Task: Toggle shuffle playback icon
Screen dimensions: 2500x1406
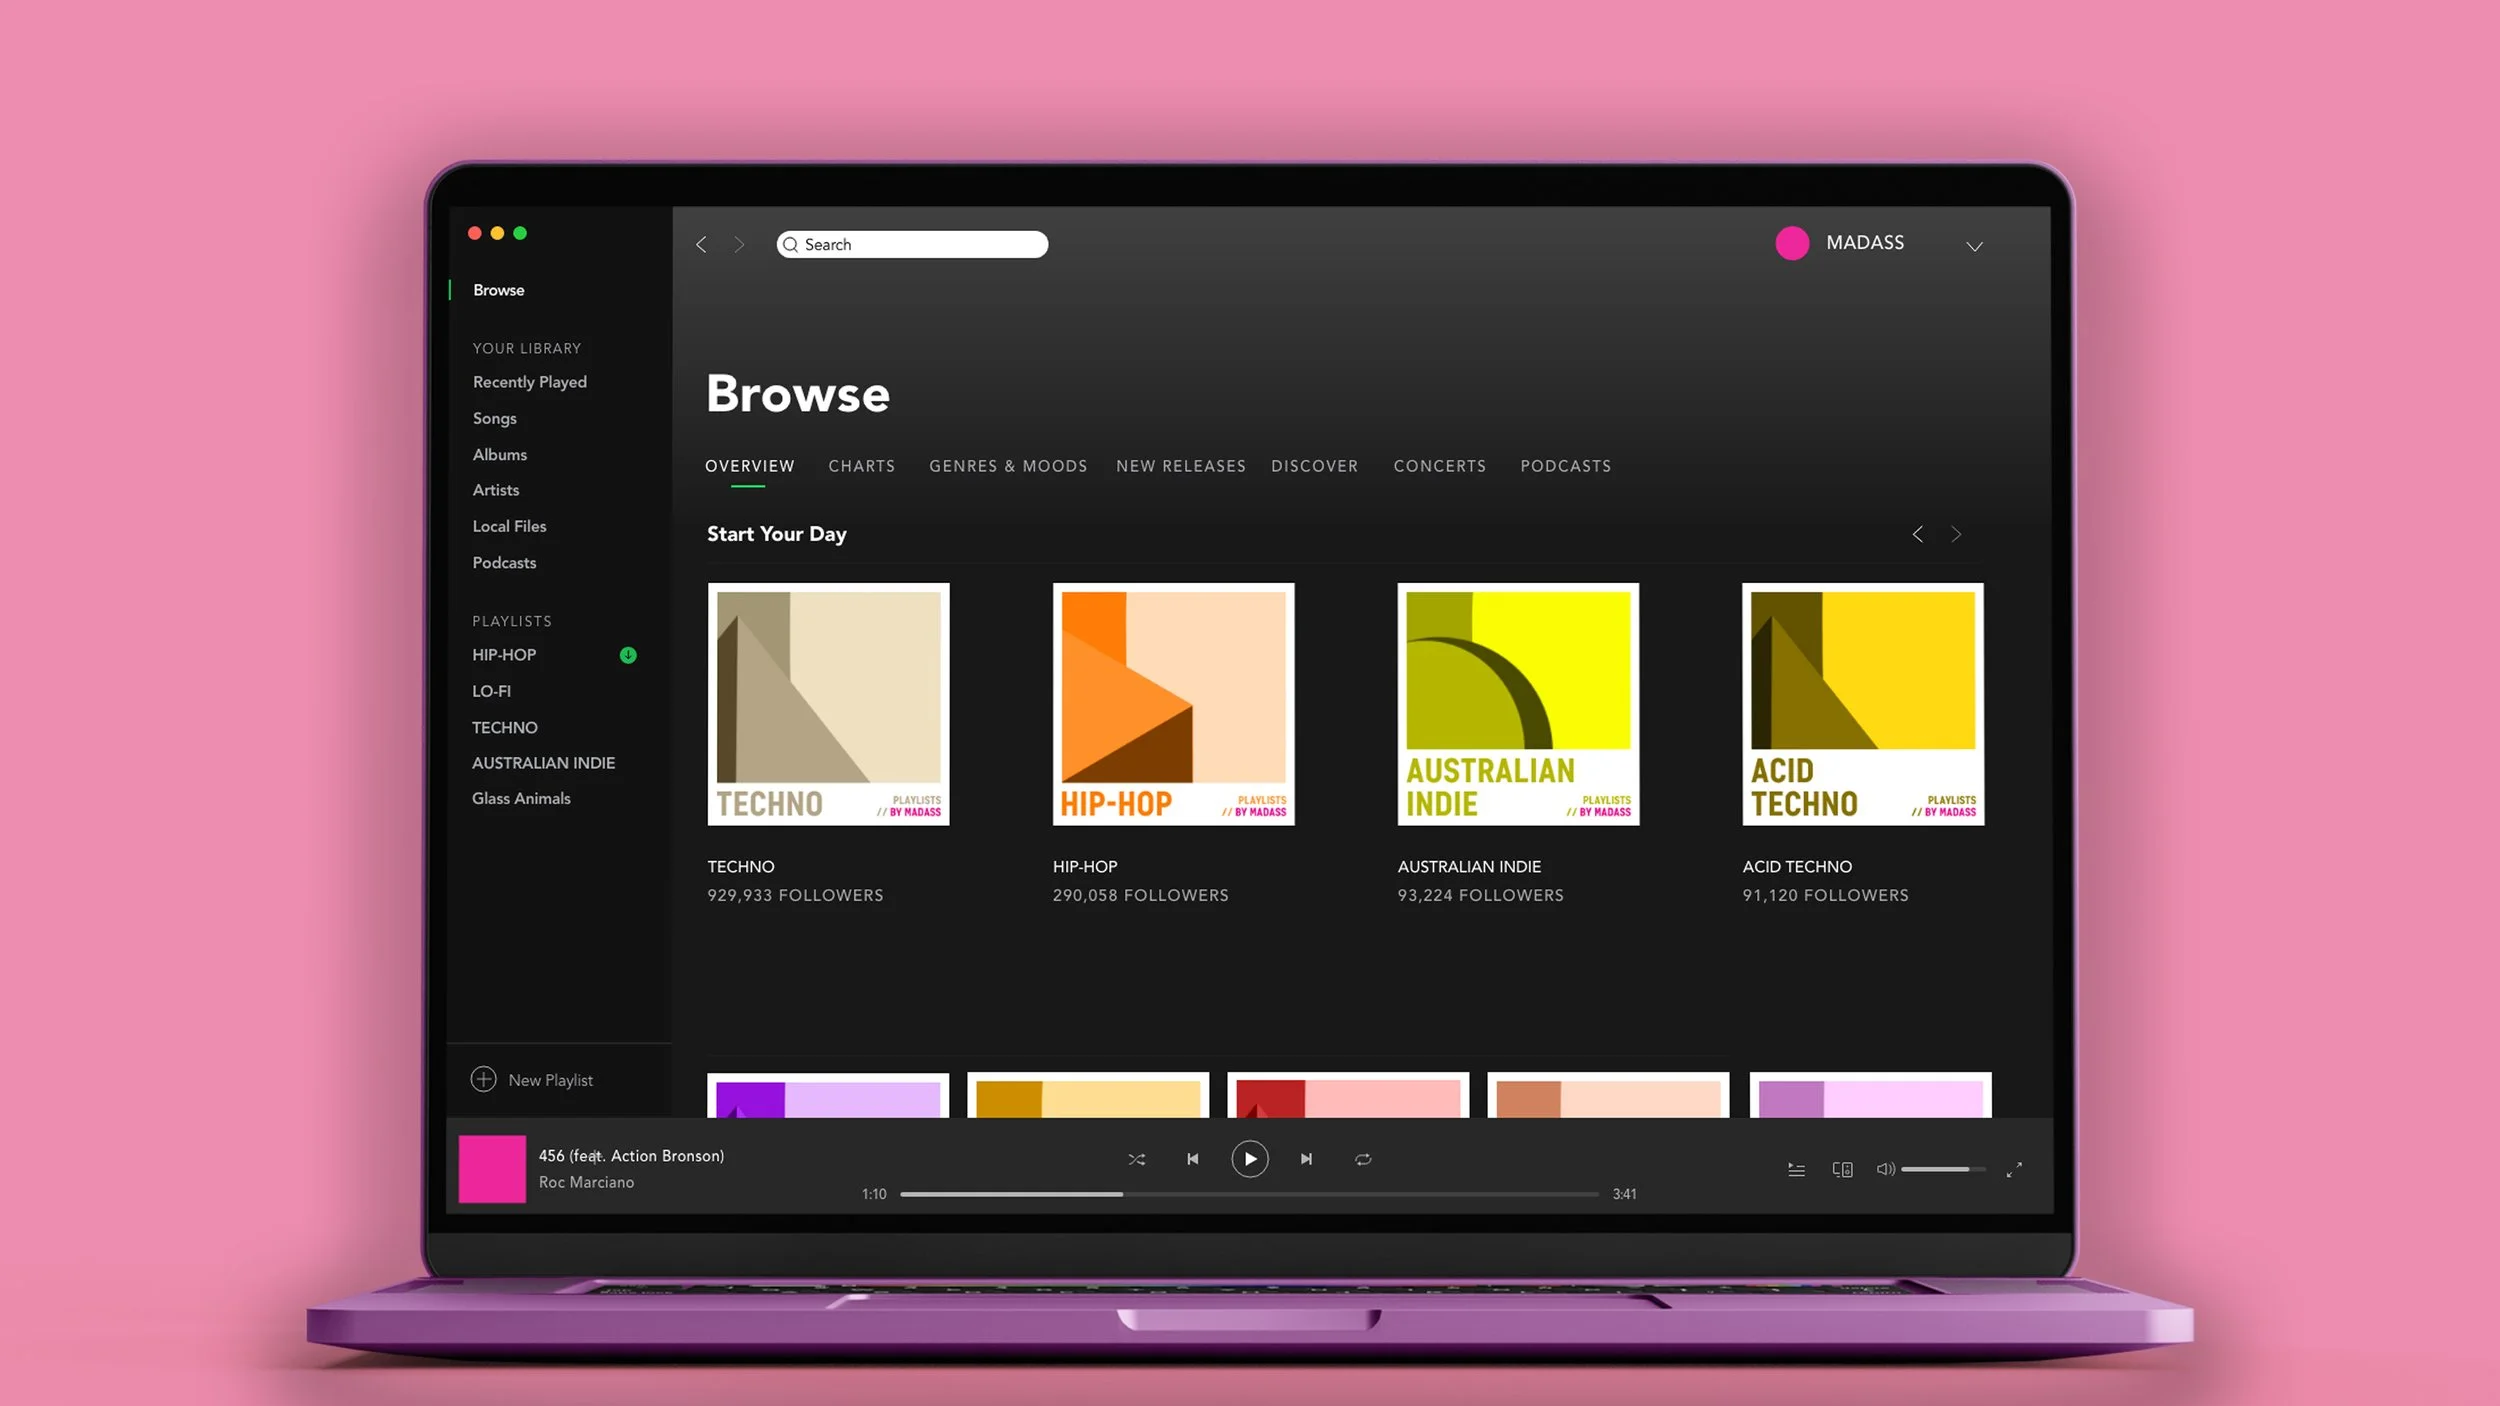Action: (x=1136, y=1159)
